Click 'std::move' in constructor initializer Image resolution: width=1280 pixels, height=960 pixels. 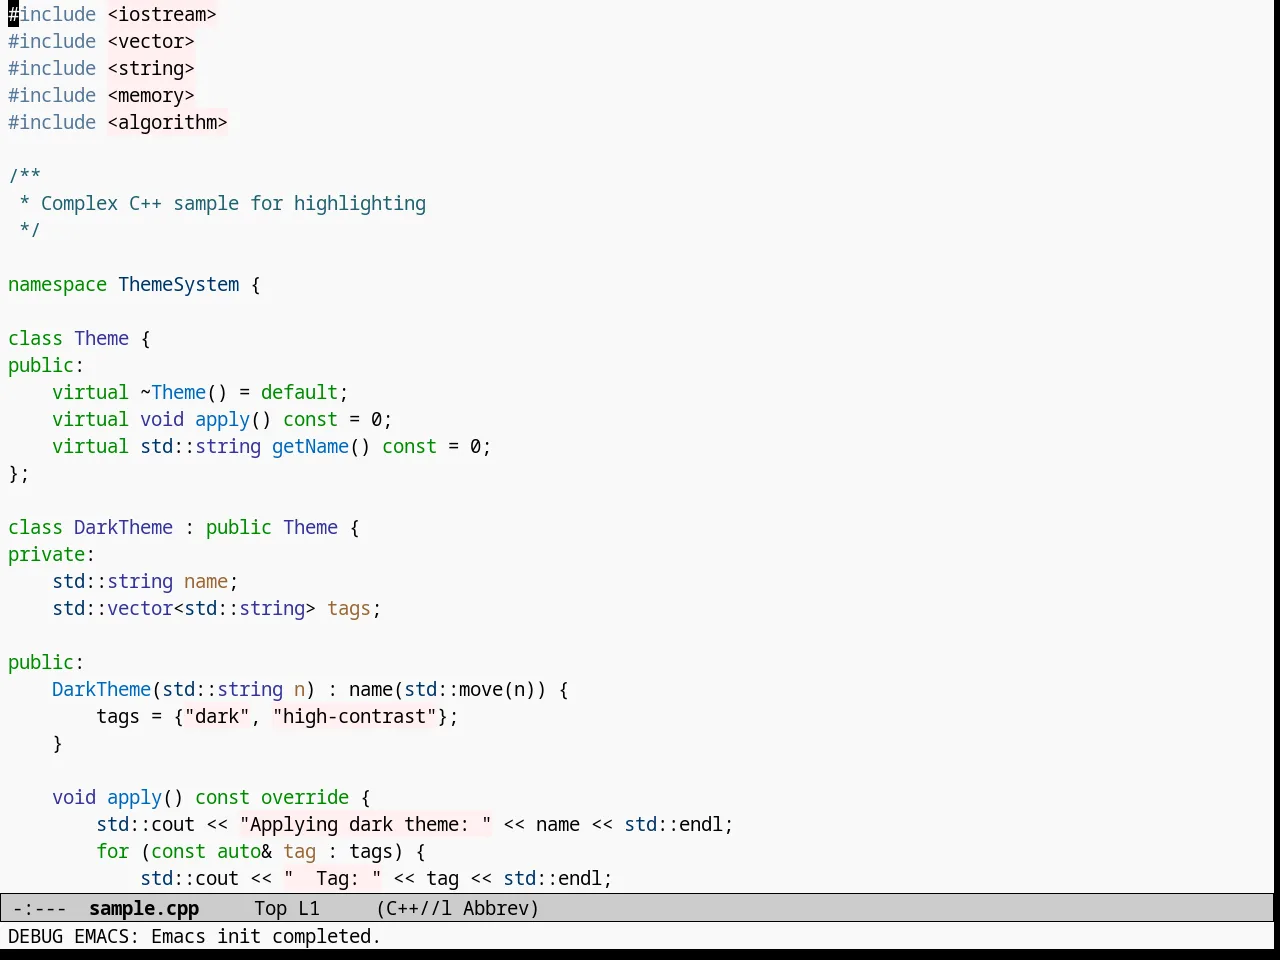coord(454,689)
